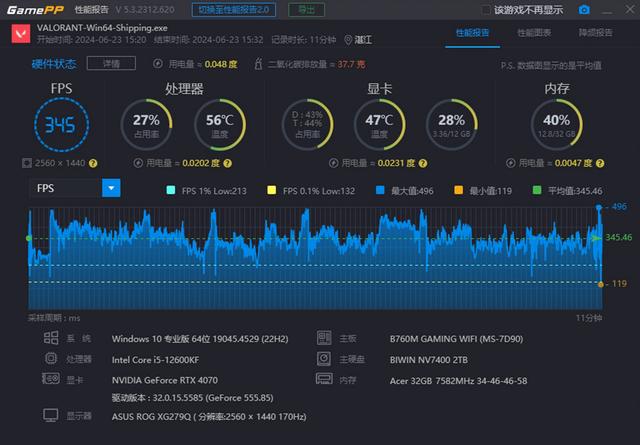The width and height of the screenshot is (640, 445).
Task: Click the resolution icon beside 2560 × 1440
Action: pyautogui.click(x=27, y=163)
